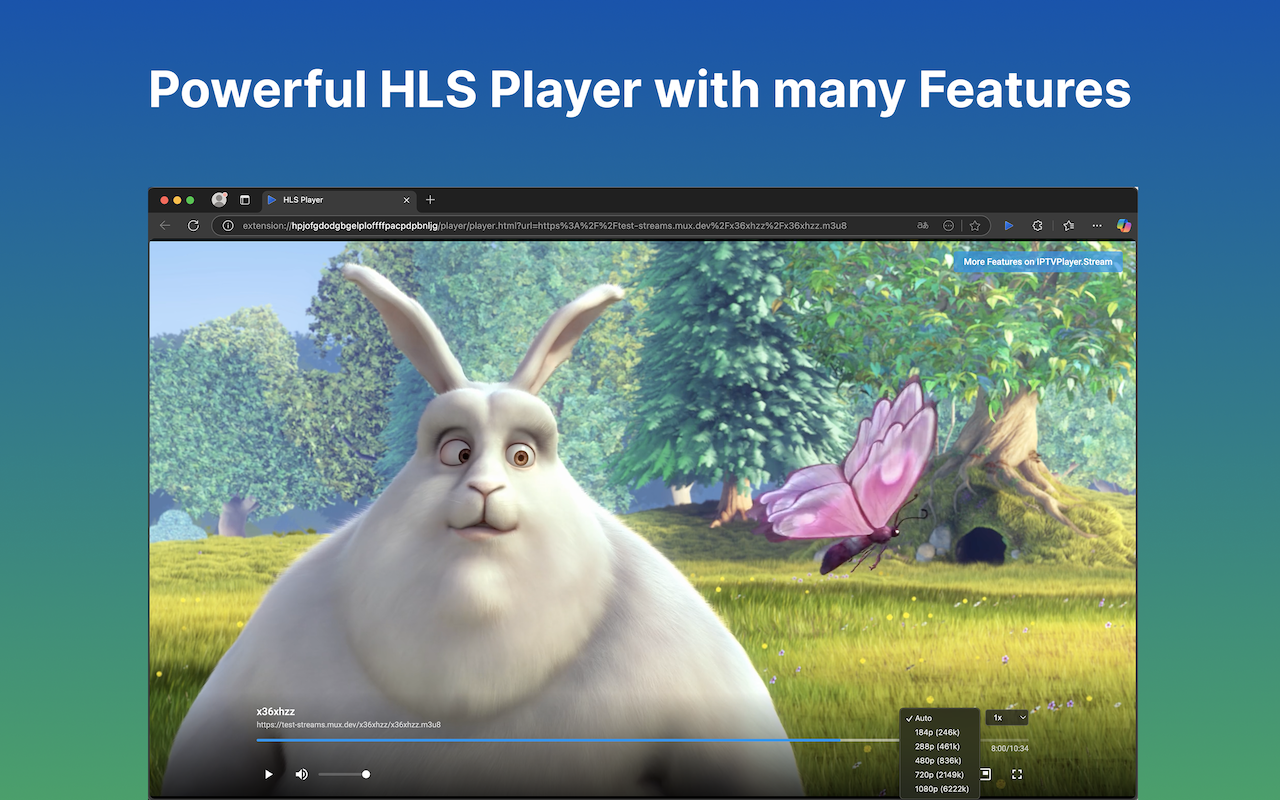
Task: Select the HLS Player browser tab
Action: coord(340,200)
